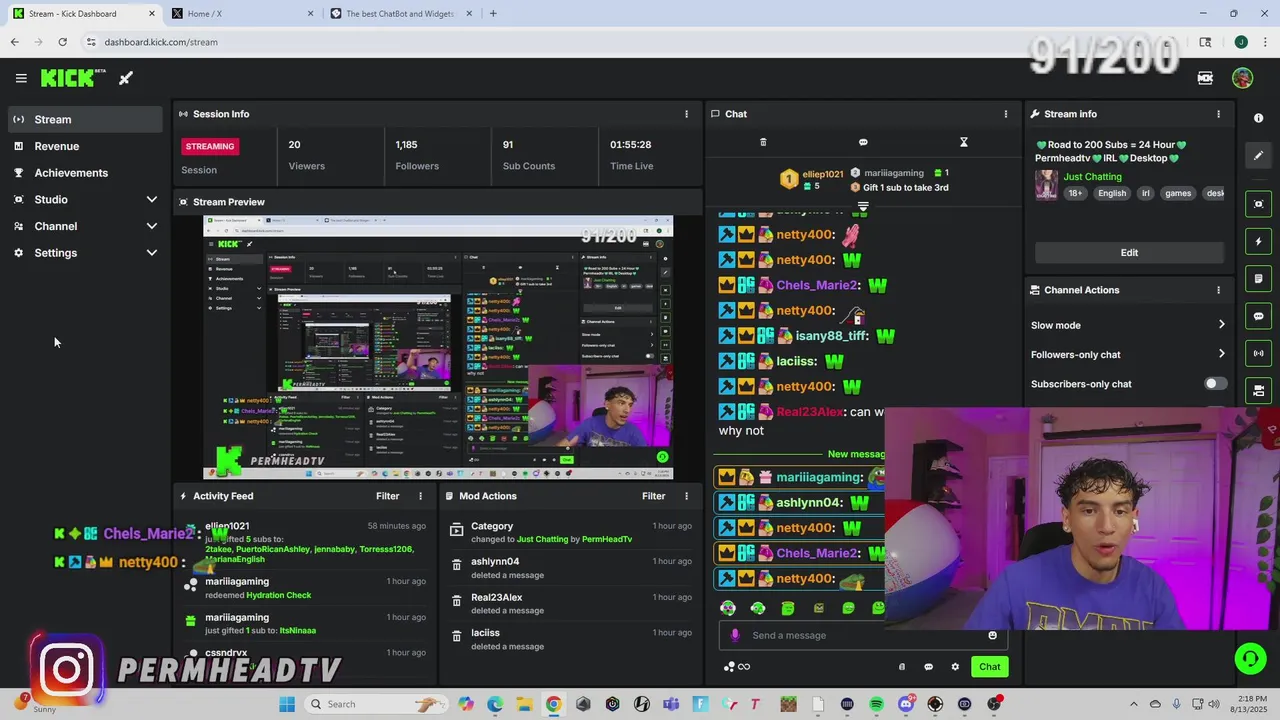Click the broadcast signal icon in right sidebar
The width and height of the screenshot is (1280, 720).
coord(1258,353)
